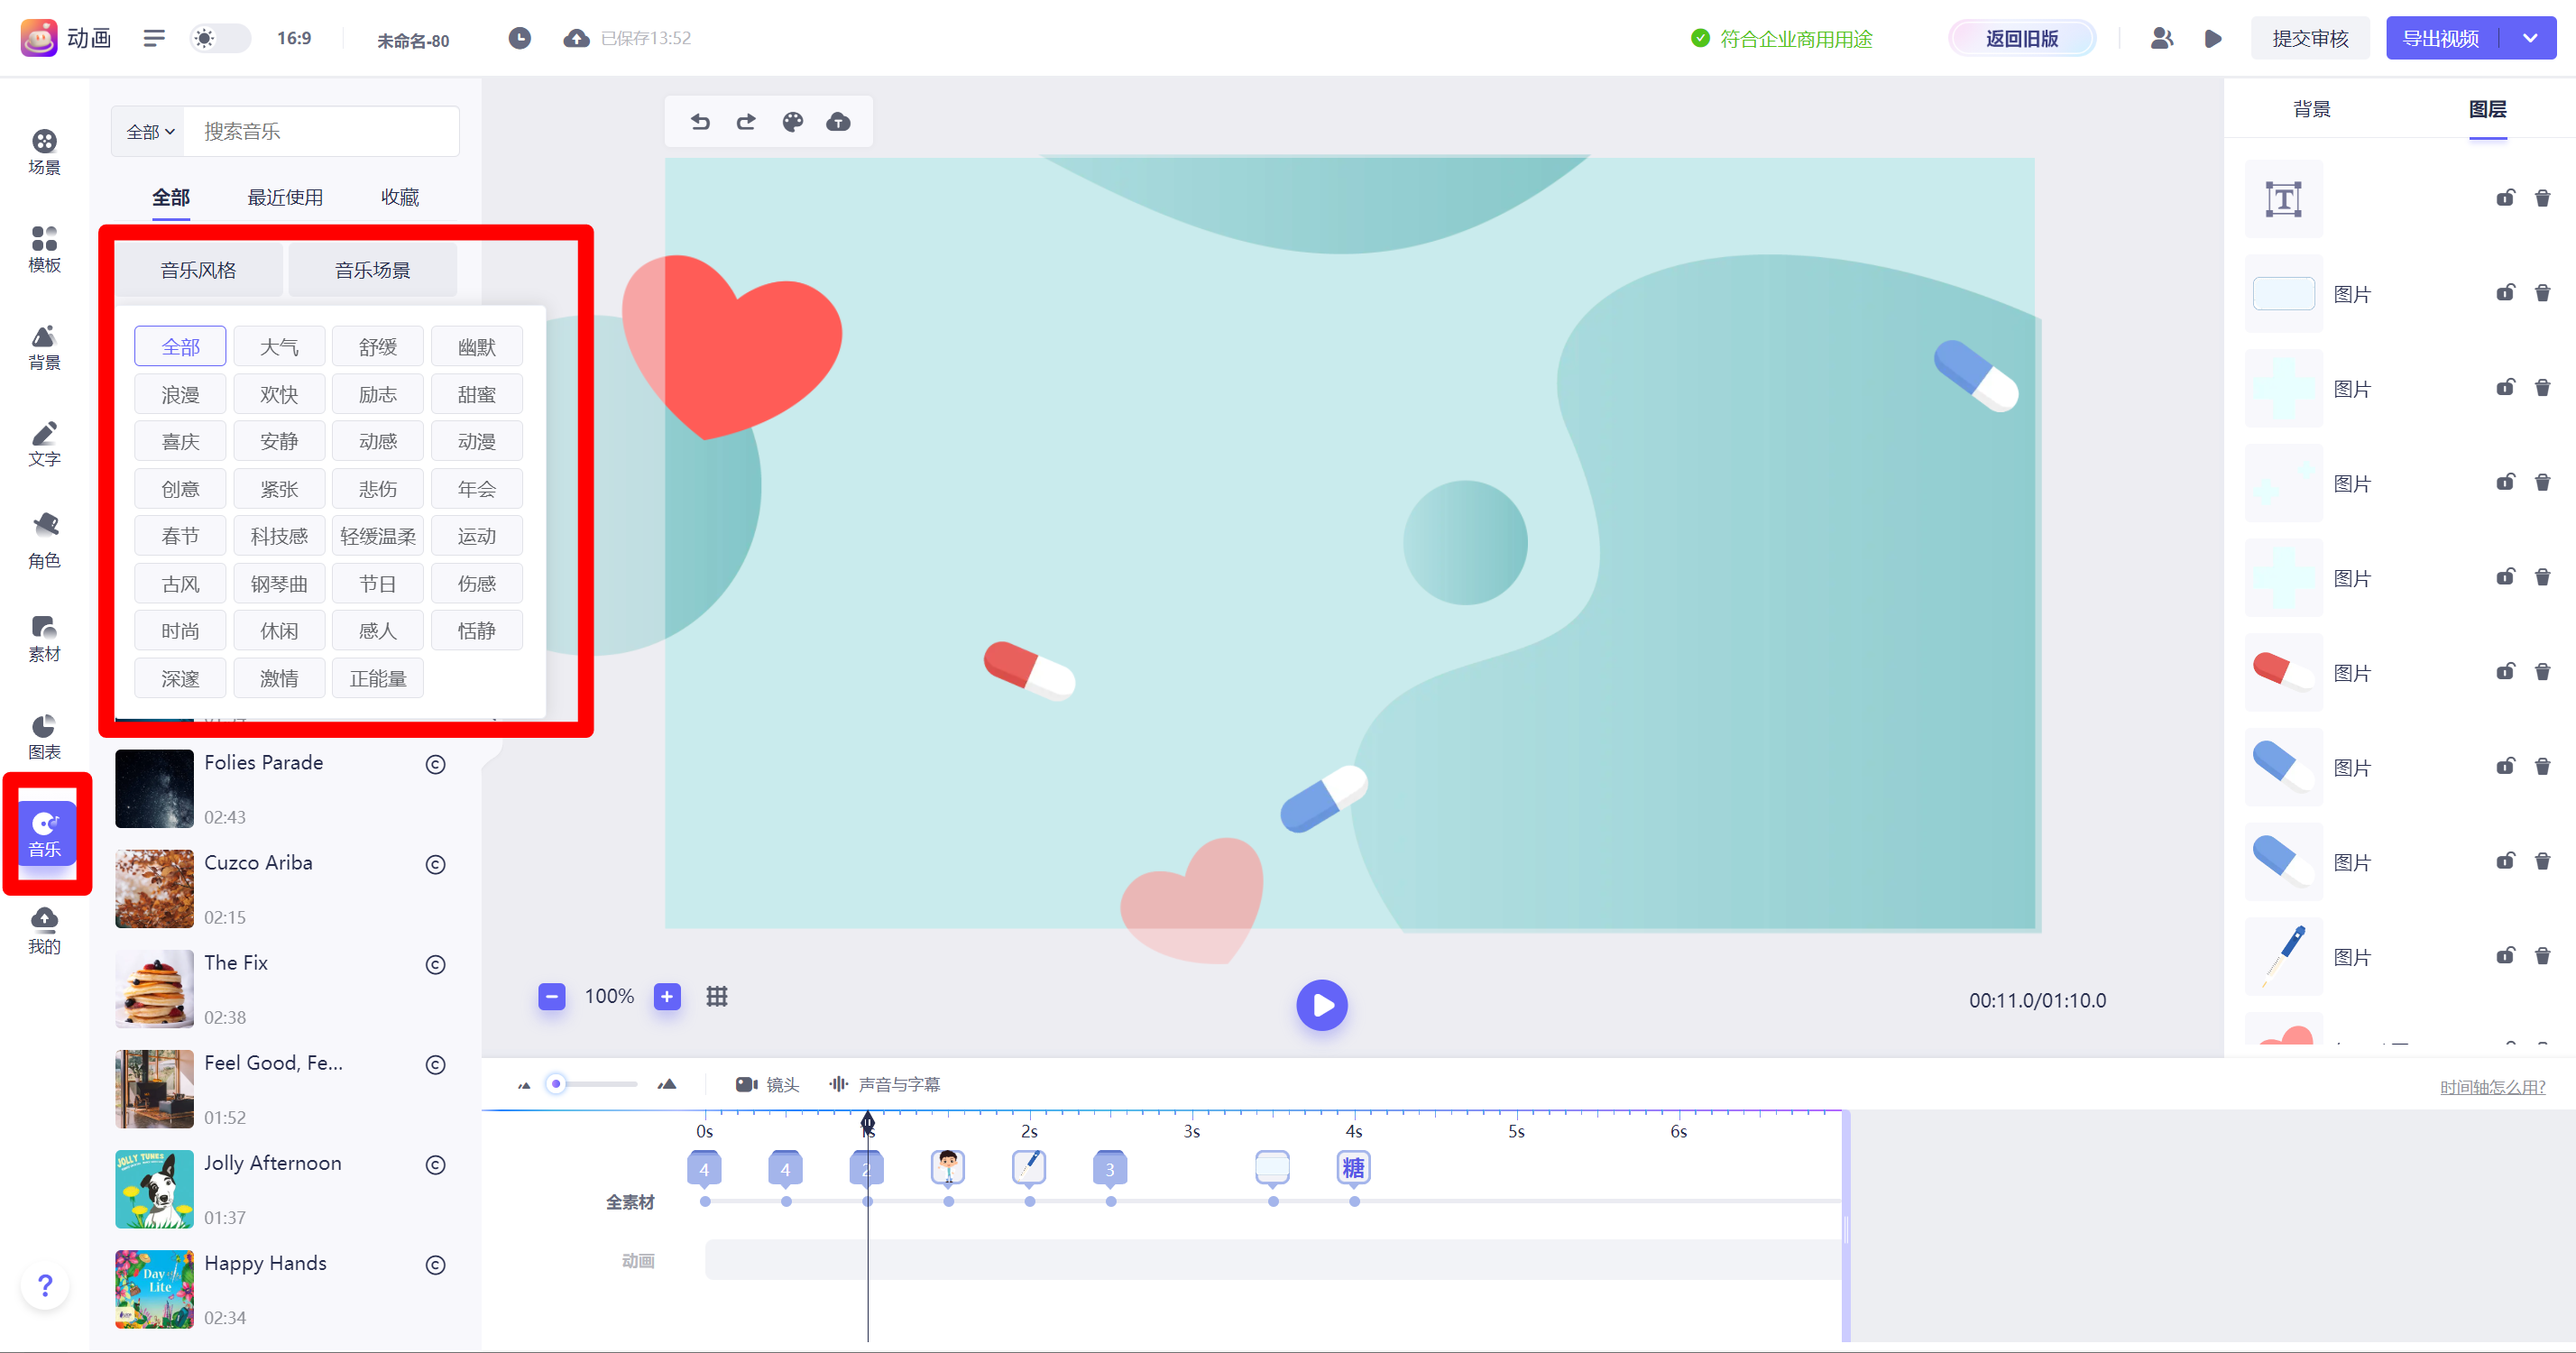Open the 角色 characters panel
This screenshot has width=2576, height=1353.
44,542
